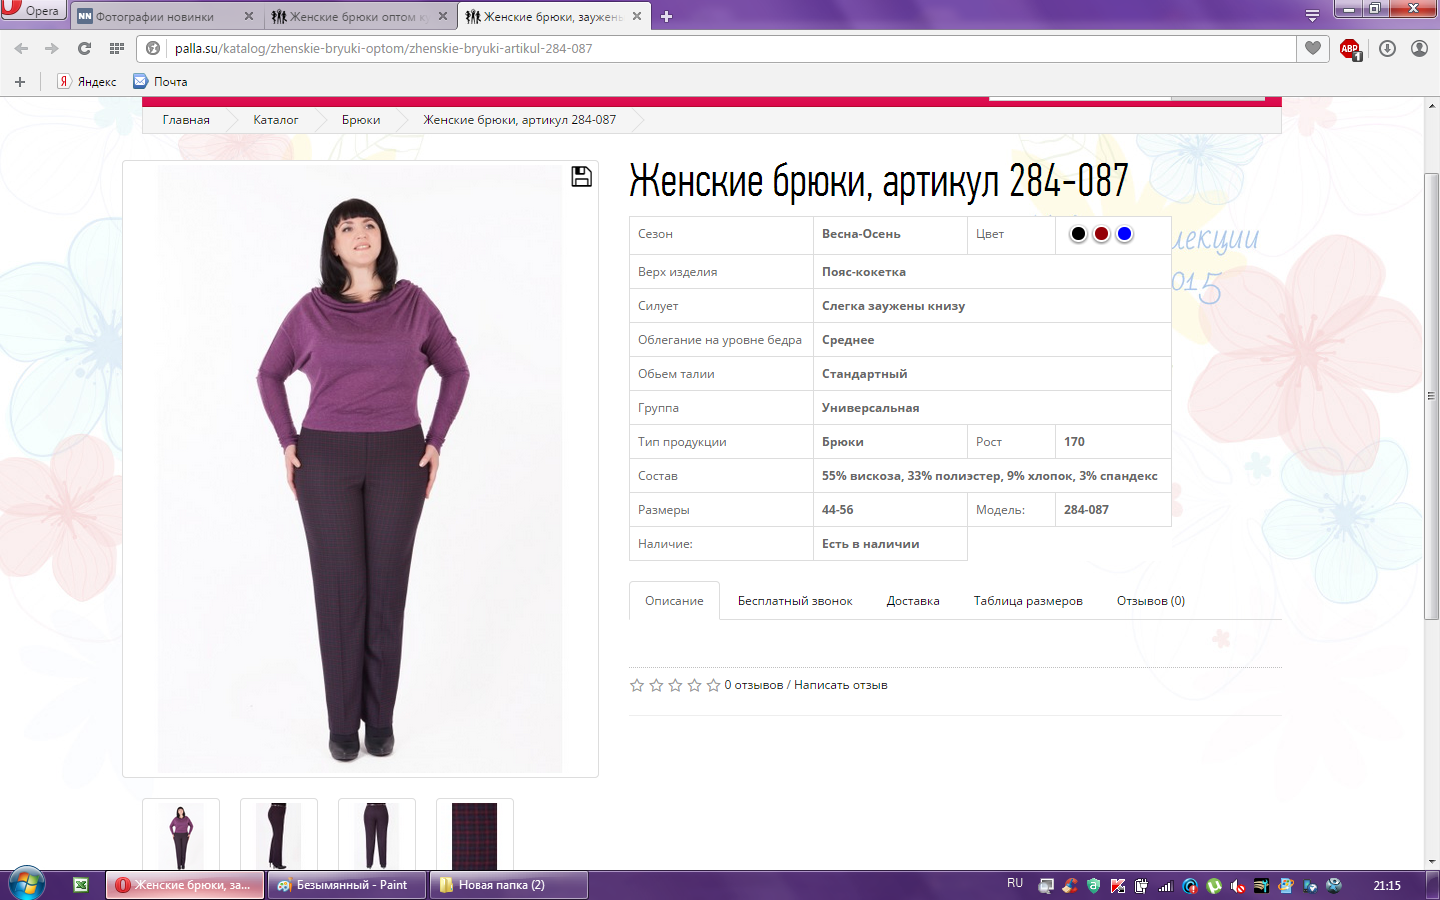Open uTorrent tray icon
This screenshot has height=900, width=1440.
pyautogui.click(x=1214, y=886)
